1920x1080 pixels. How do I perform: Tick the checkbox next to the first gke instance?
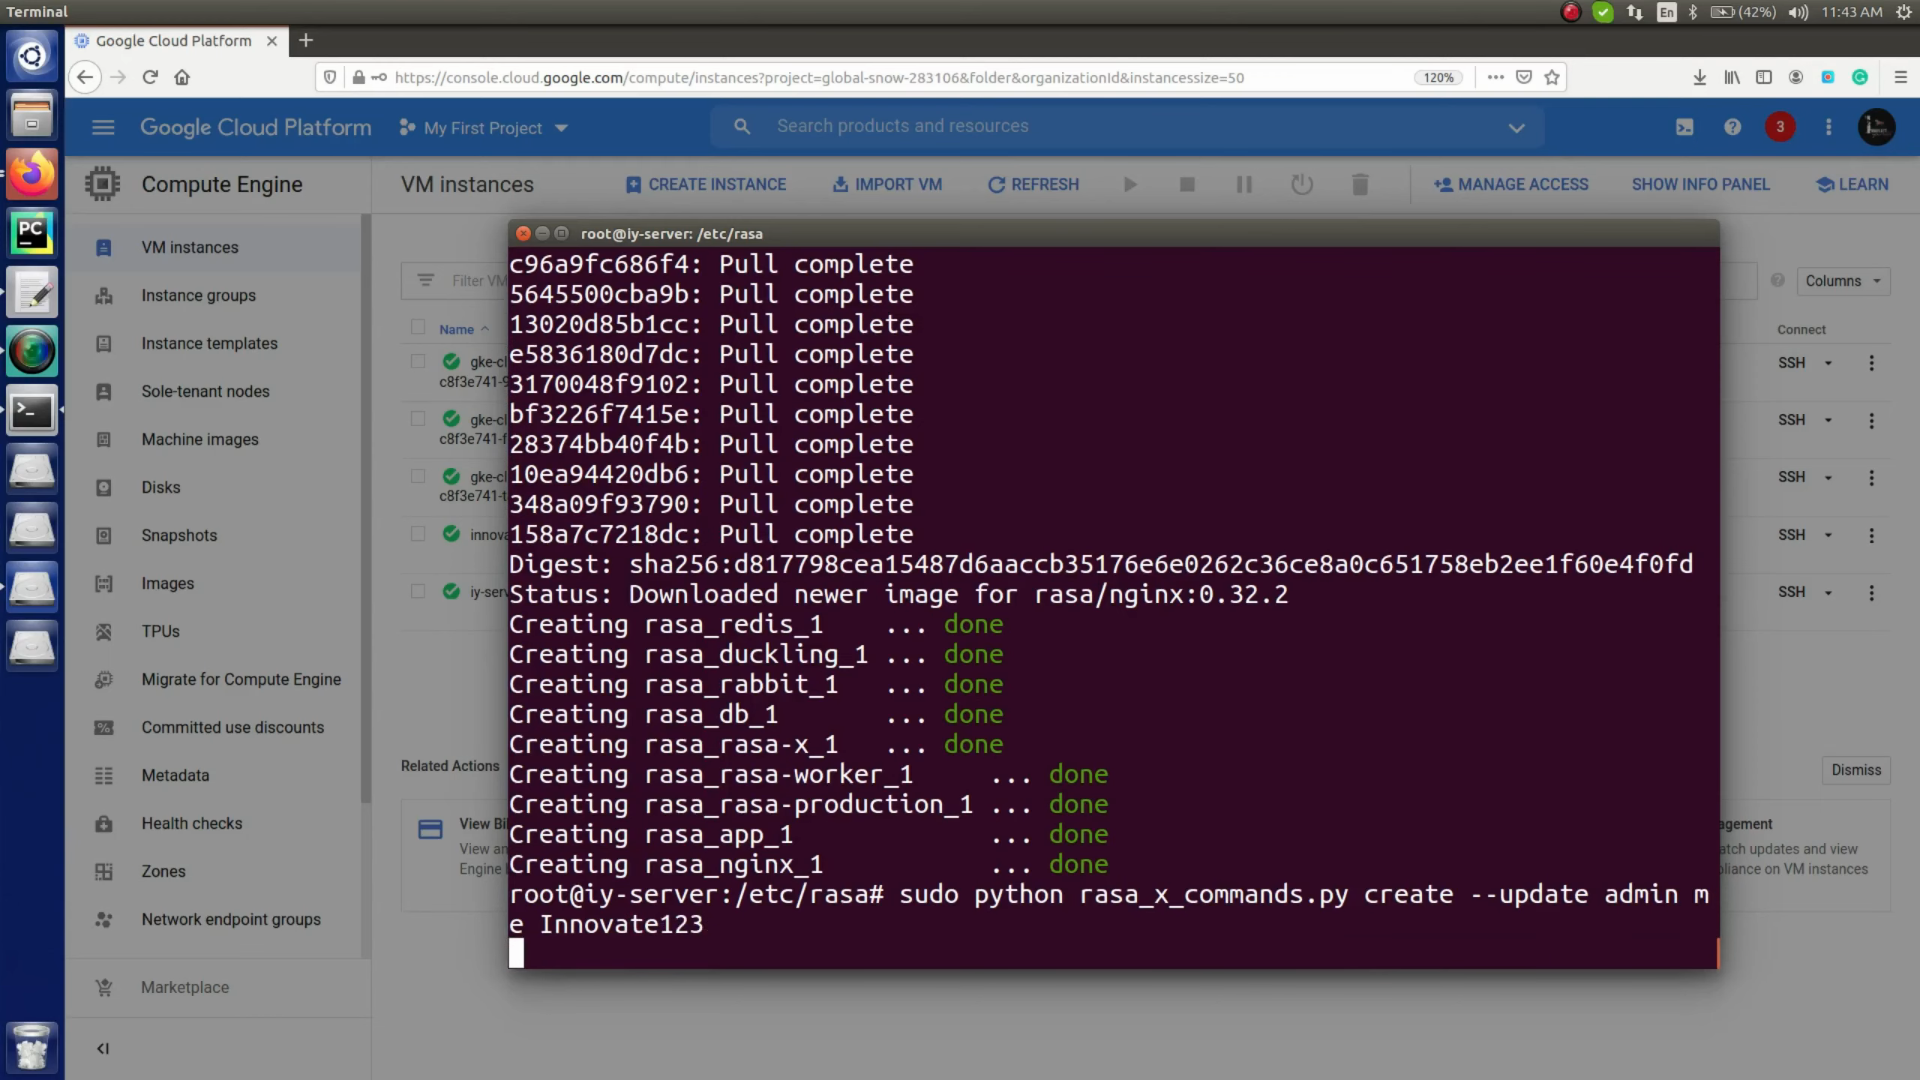[x=417, y=361]
